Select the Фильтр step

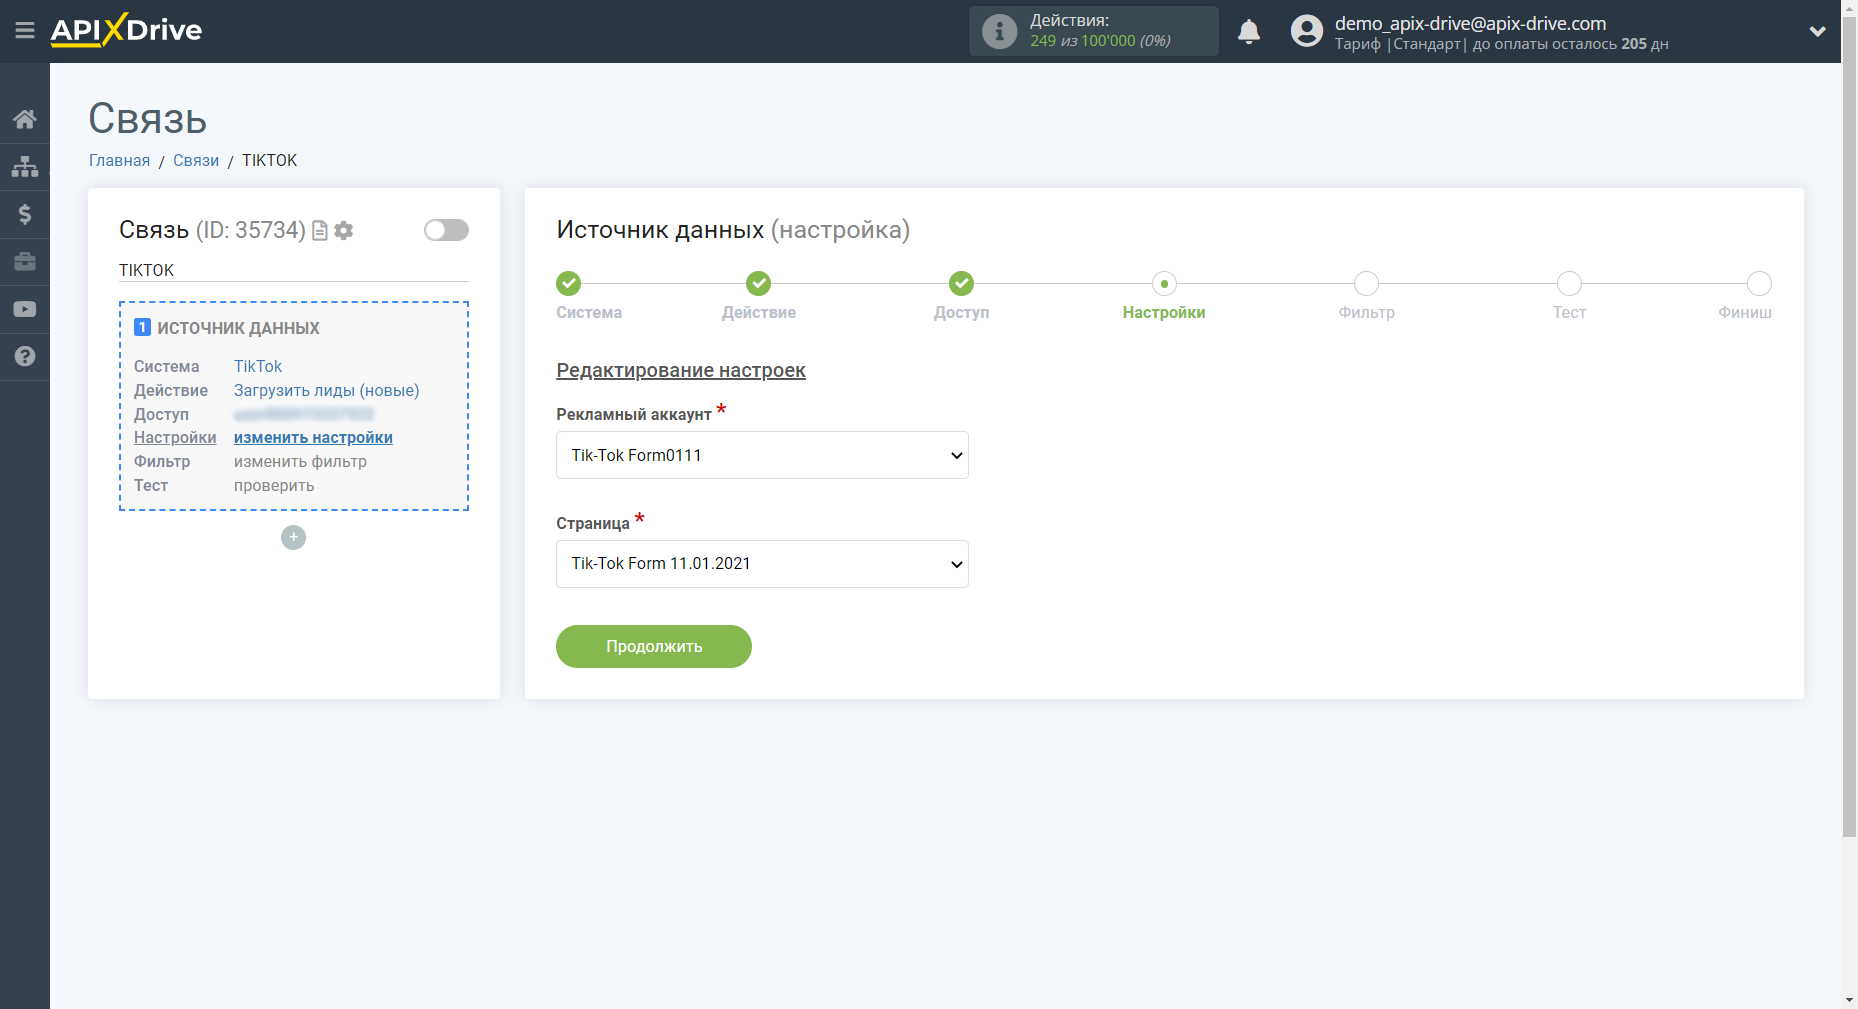pyautogui.click(x=1367, y=284)
